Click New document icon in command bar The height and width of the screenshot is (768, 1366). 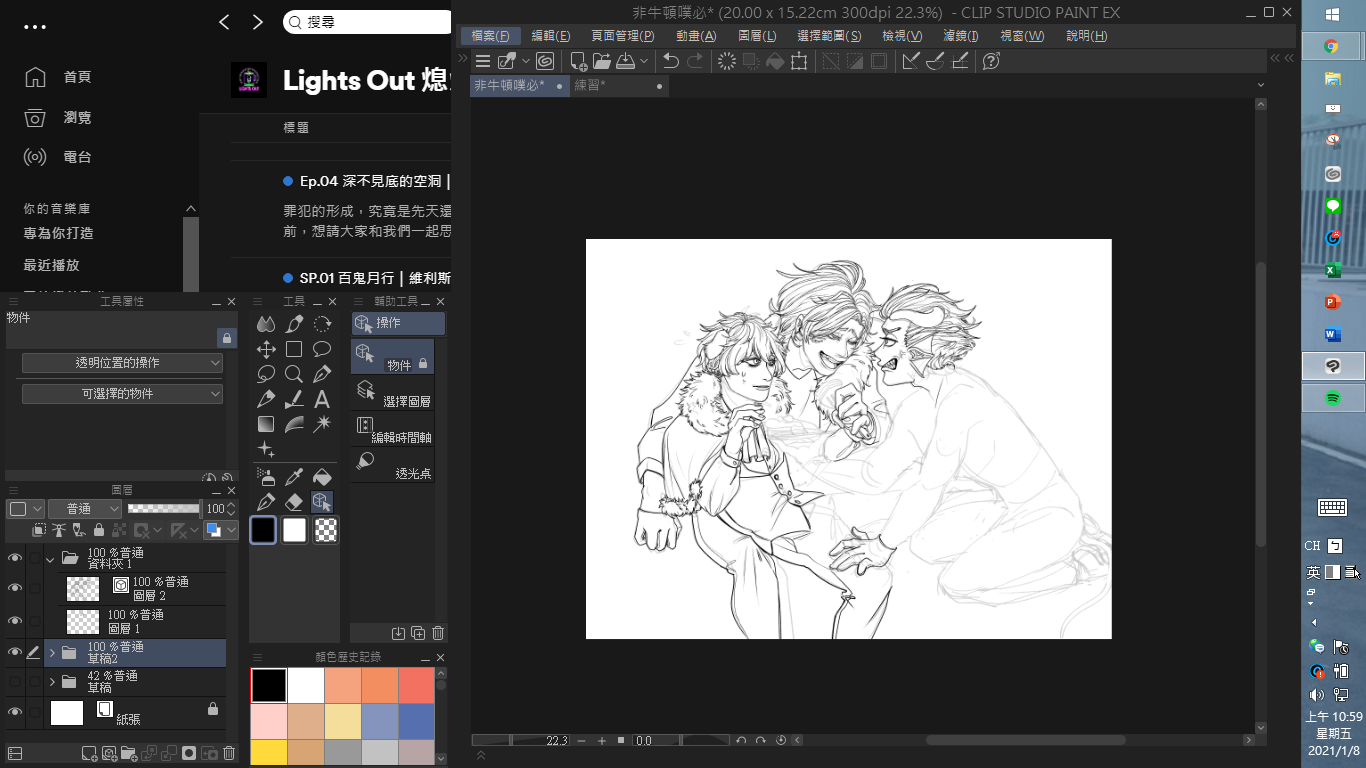(578, 61)
